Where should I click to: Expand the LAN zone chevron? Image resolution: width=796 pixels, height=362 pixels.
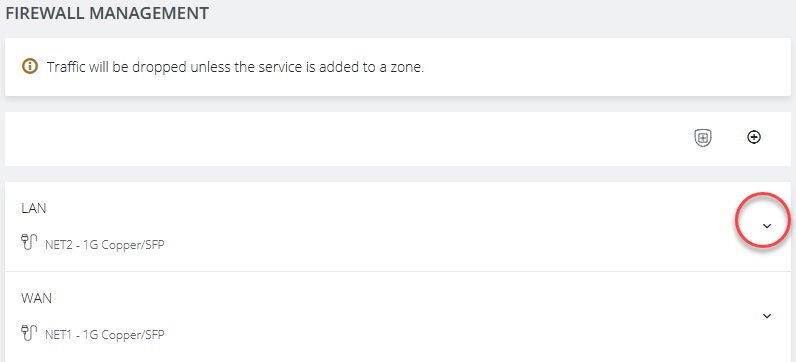click(767, 226)
